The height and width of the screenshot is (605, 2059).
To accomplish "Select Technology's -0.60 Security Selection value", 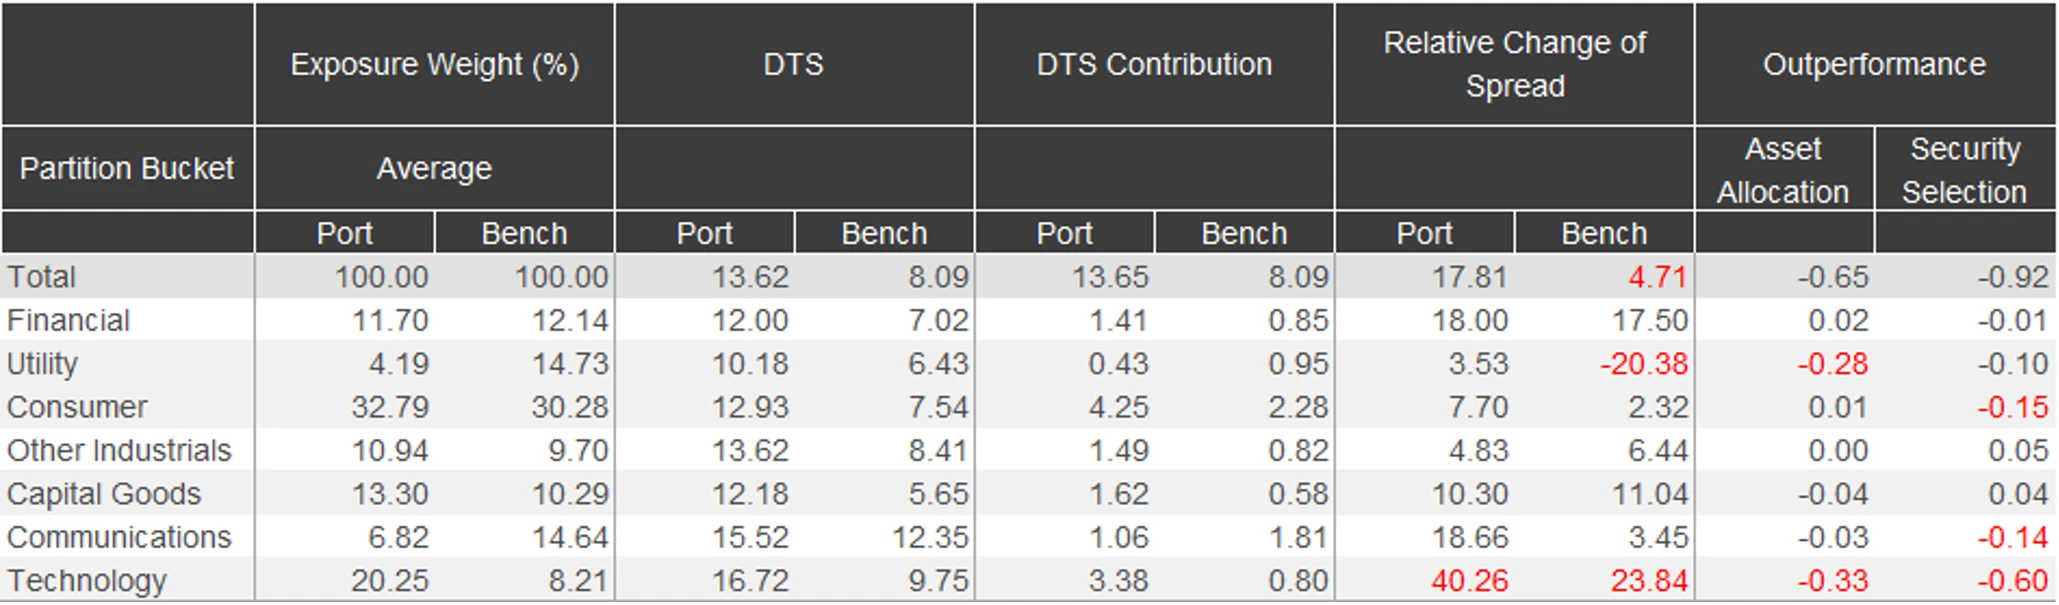I will (x=2012, y=581).
